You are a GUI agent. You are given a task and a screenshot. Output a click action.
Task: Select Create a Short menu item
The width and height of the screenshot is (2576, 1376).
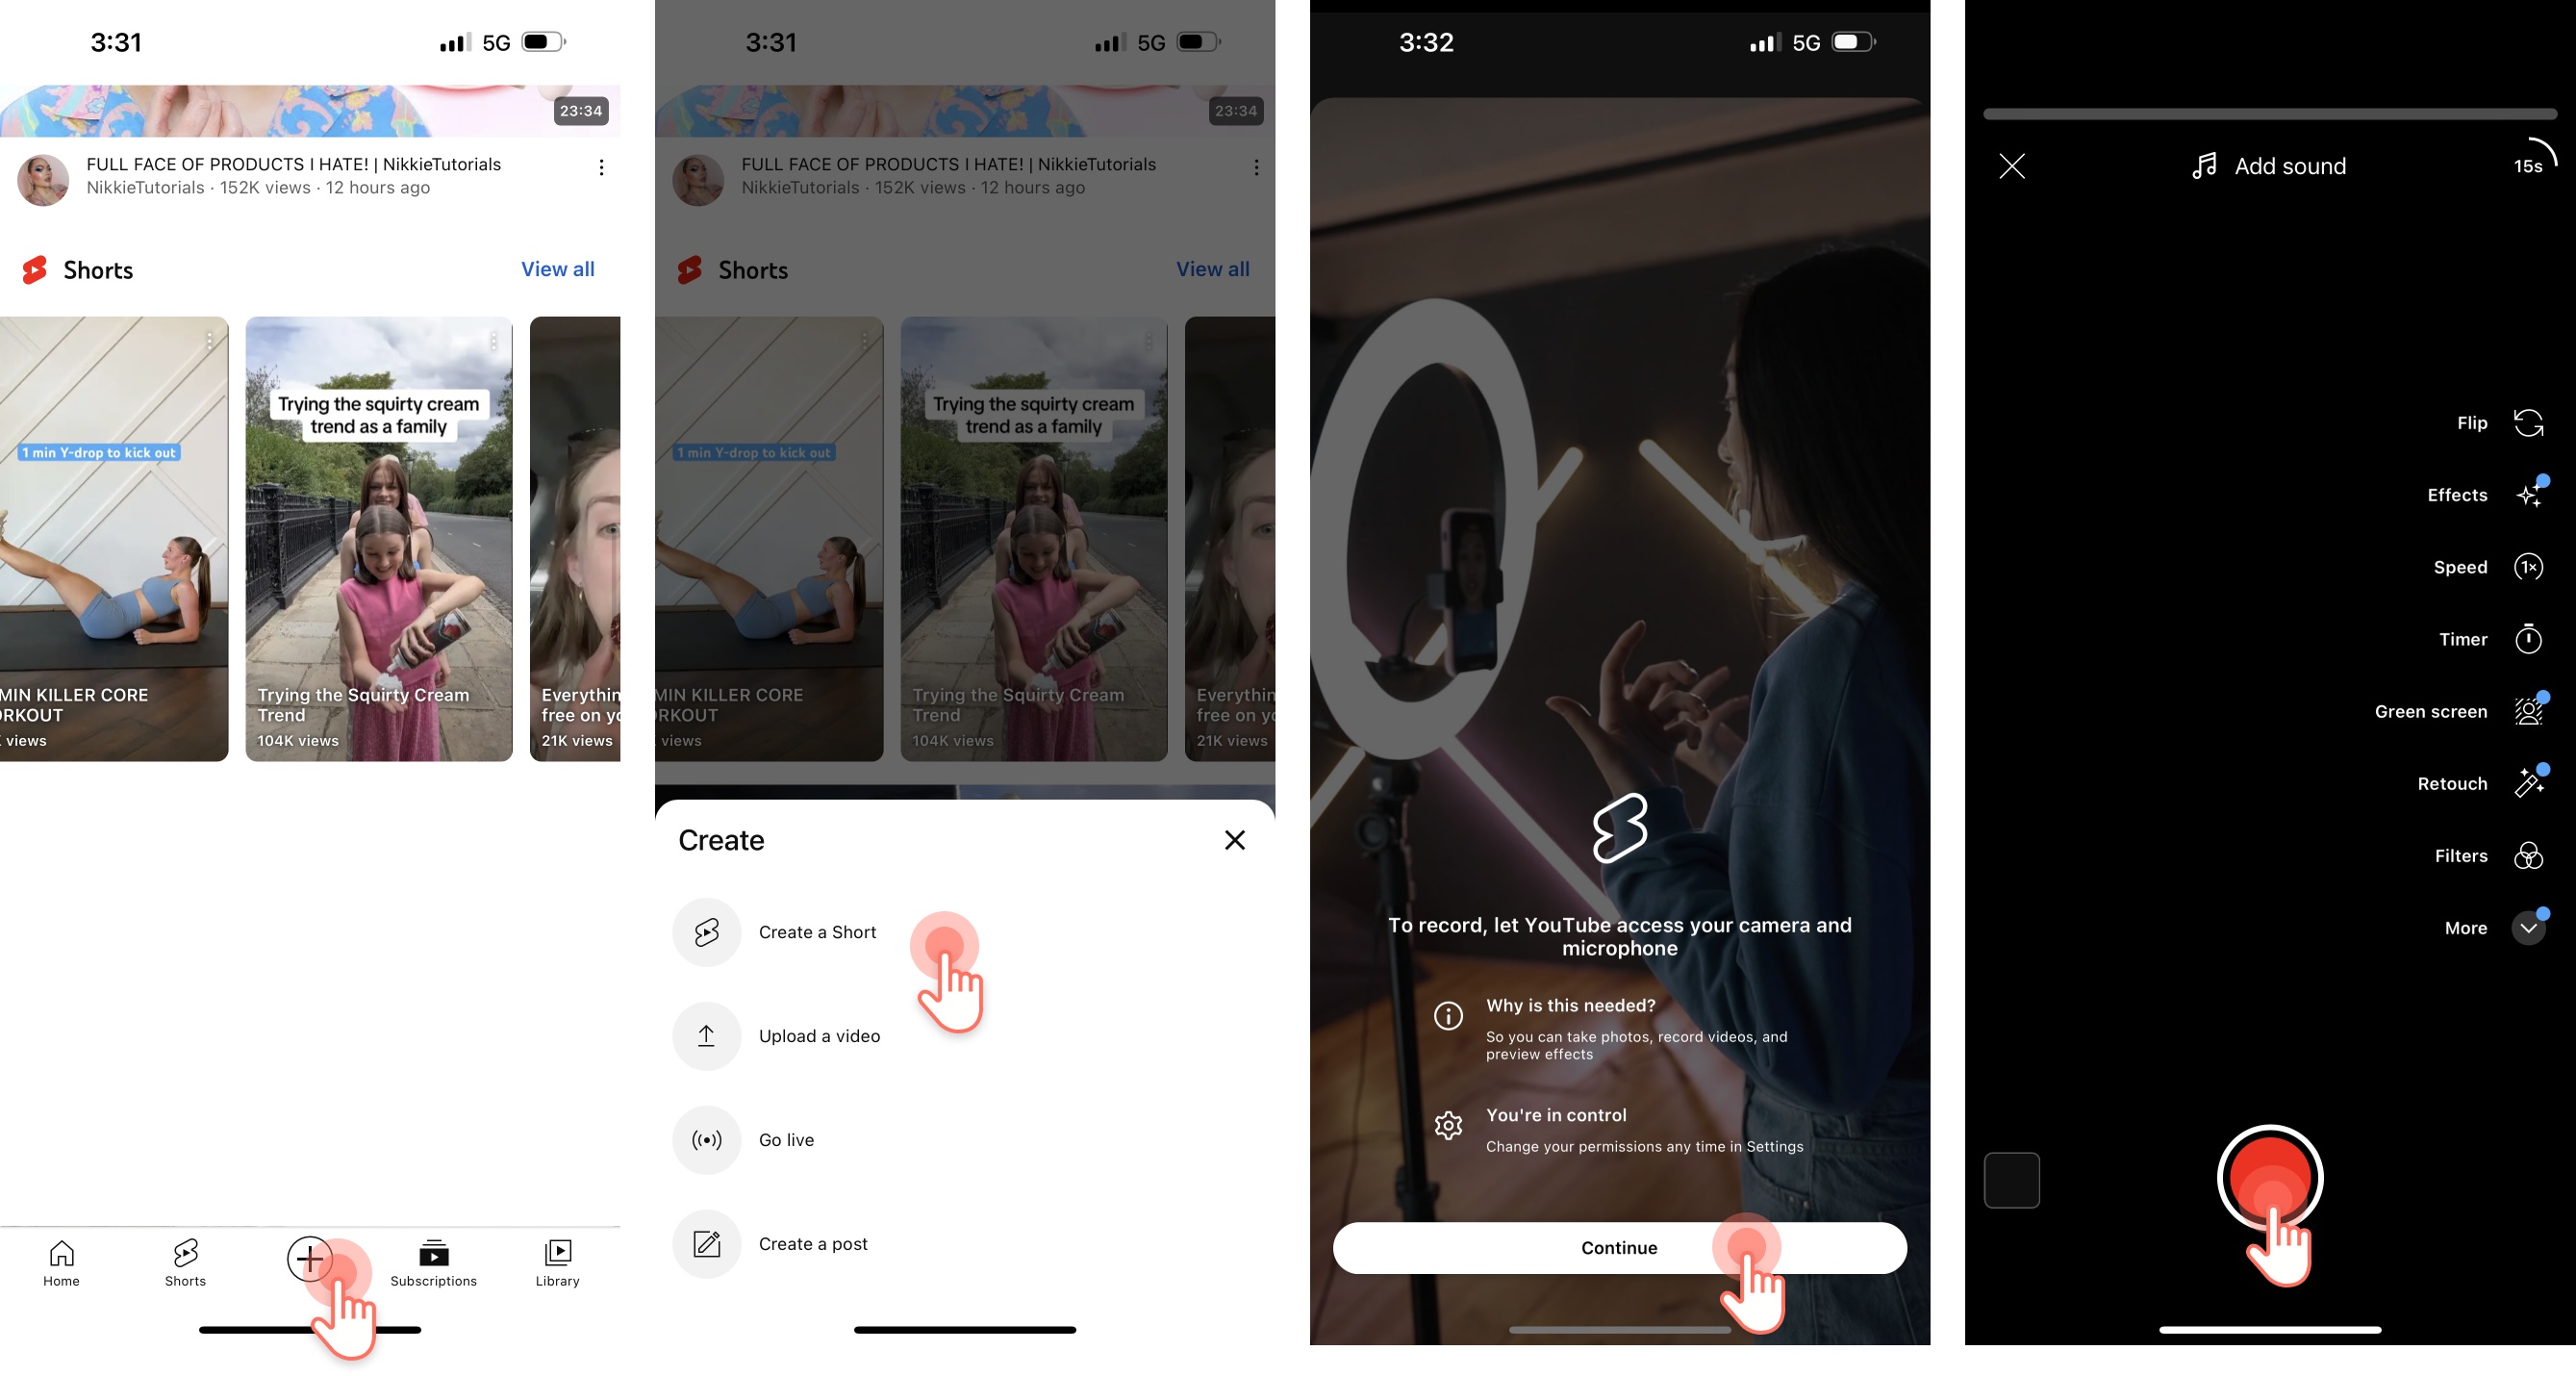point(816,931)
